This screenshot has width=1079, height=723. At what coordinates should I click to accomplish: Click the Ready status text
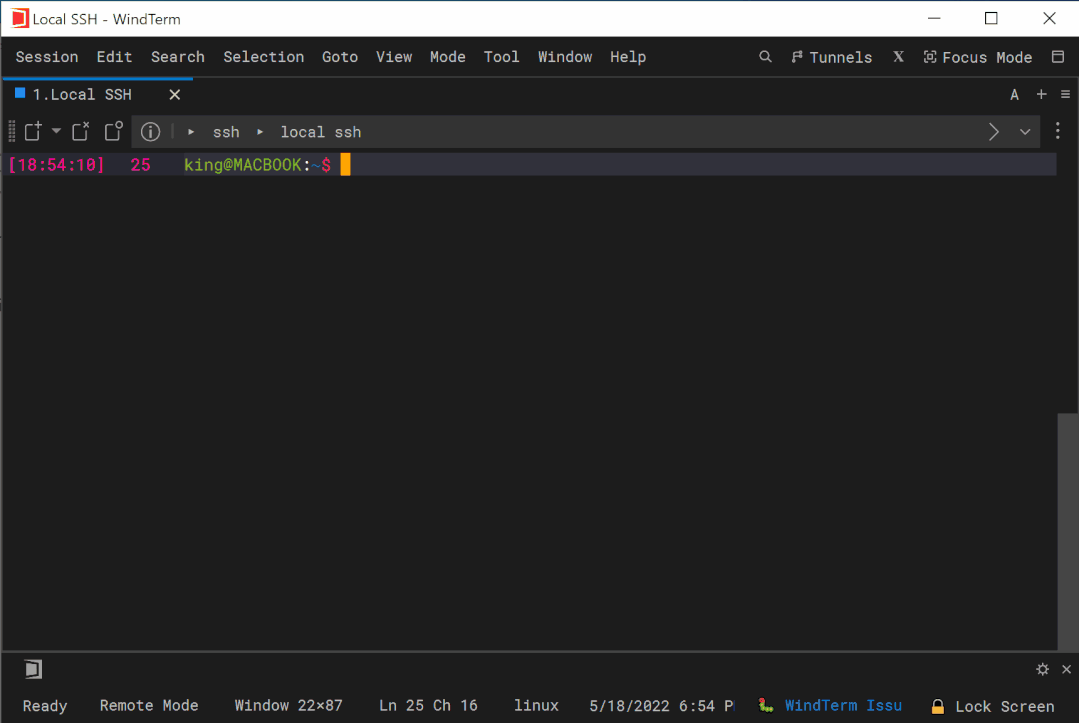coord(45,706)
